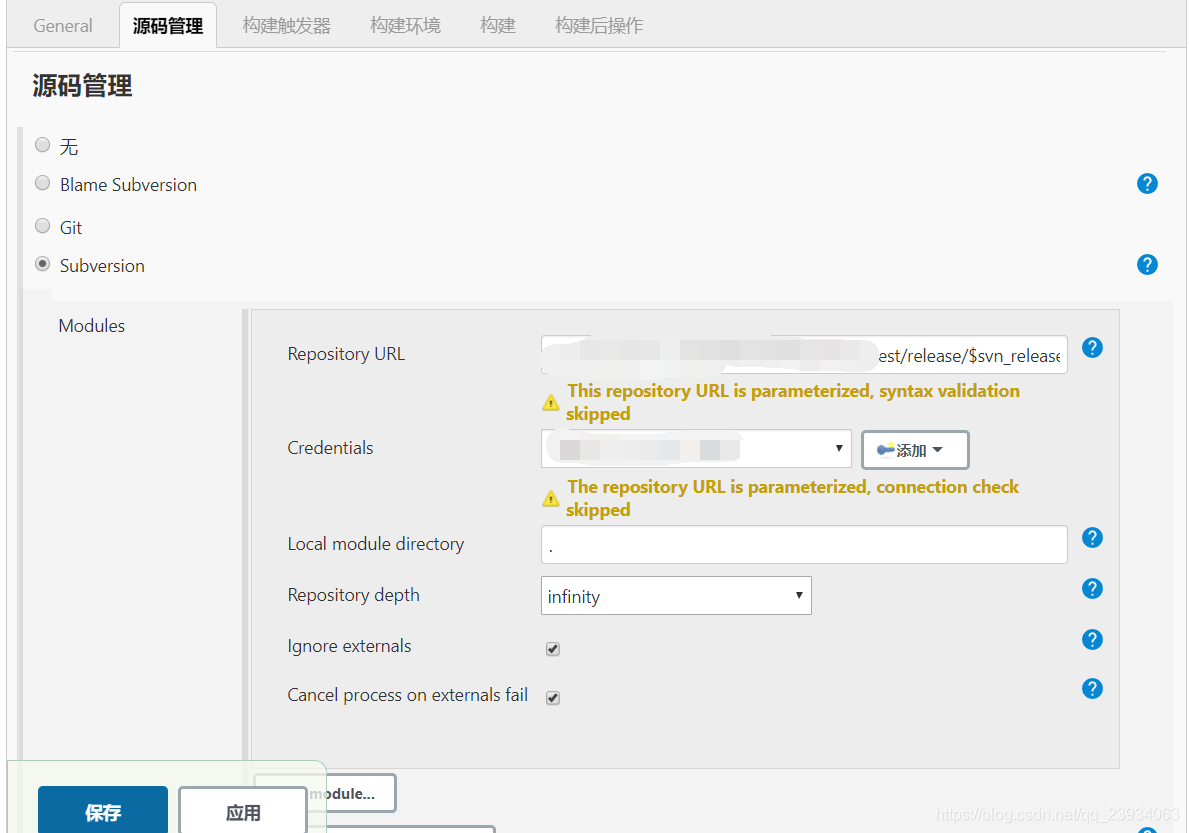Switch to the General tab

tap(63, 26)
